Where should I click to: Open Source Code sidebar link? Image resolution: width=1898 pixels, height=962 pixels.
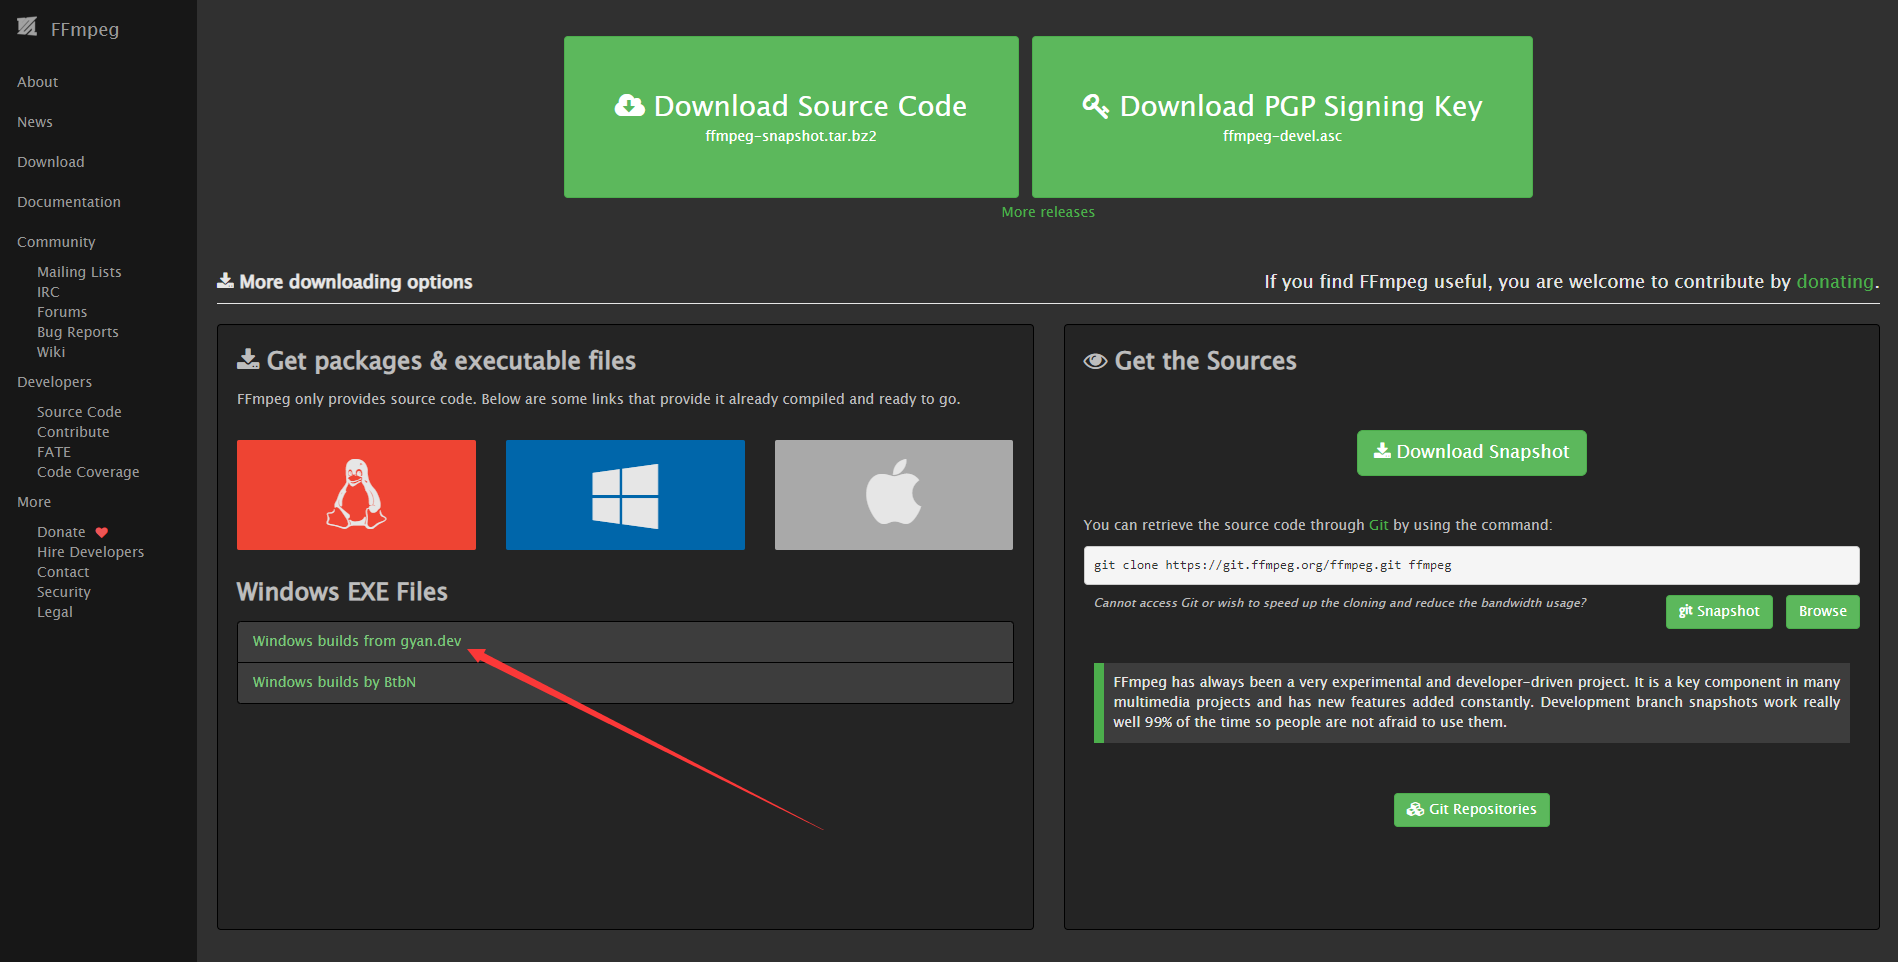[79, 412]
